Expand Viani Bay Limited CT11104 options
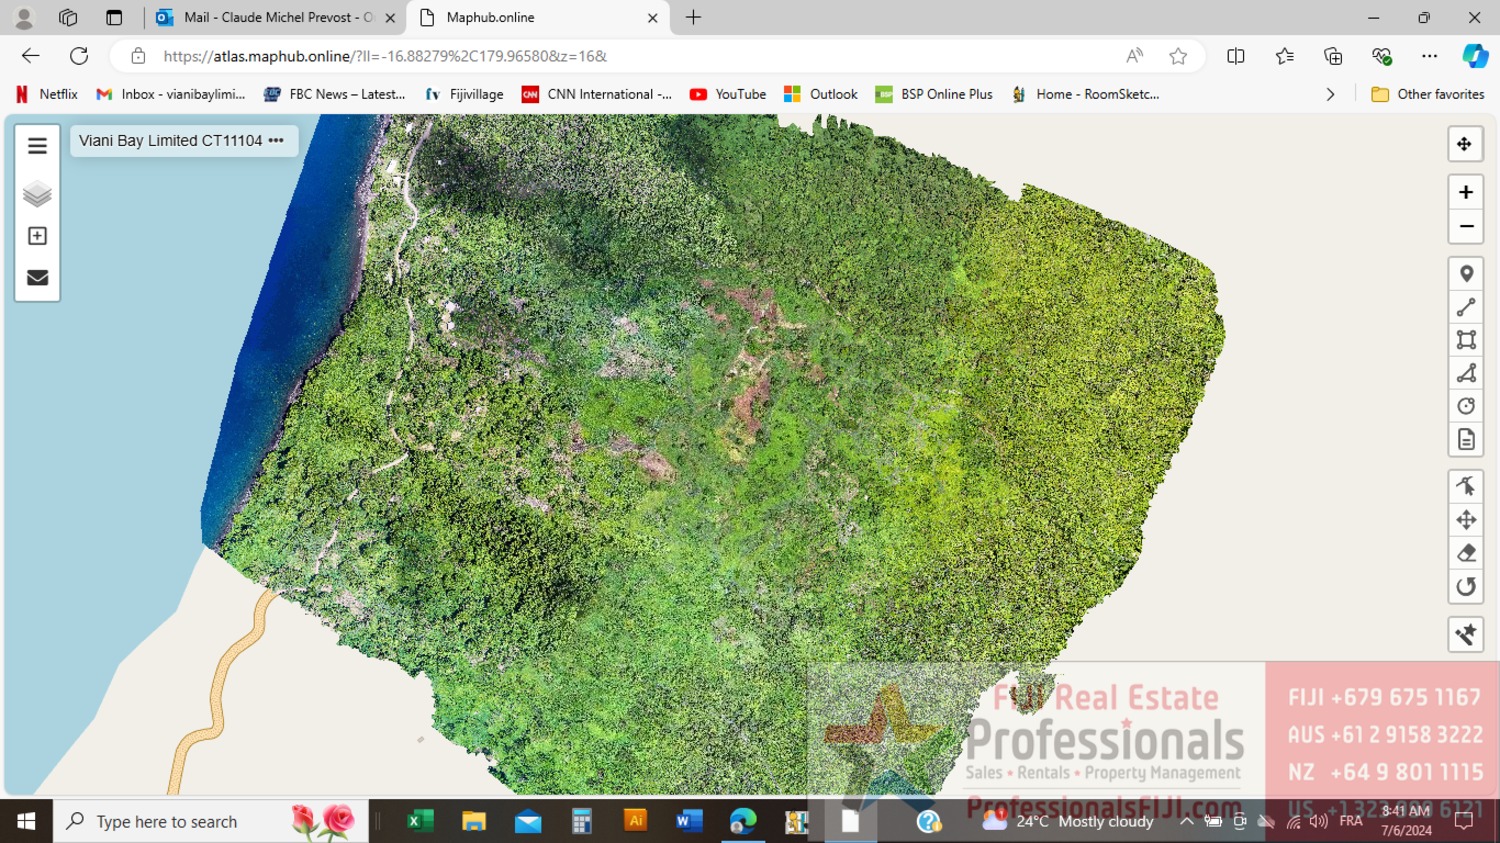This screenshot has width=1500, height=843. pyautogui.click(x=276, y=141)
